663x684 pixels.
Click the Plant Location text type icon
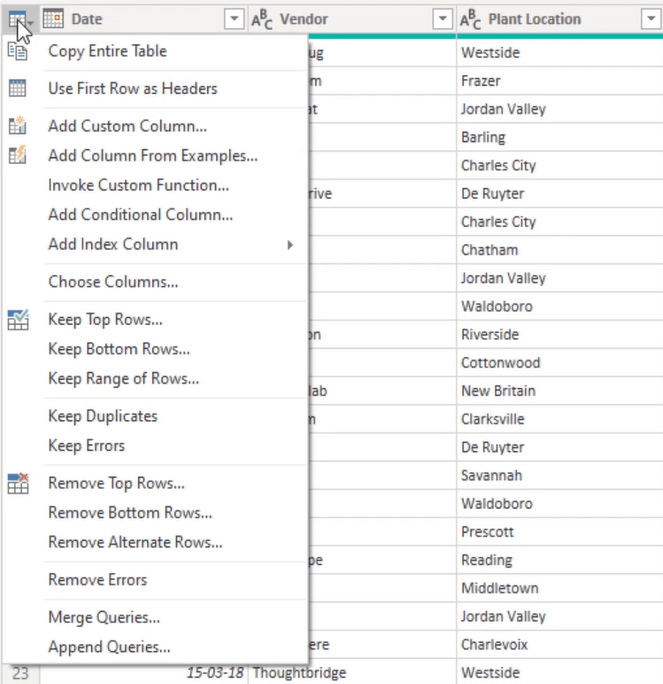coord(470,19)
